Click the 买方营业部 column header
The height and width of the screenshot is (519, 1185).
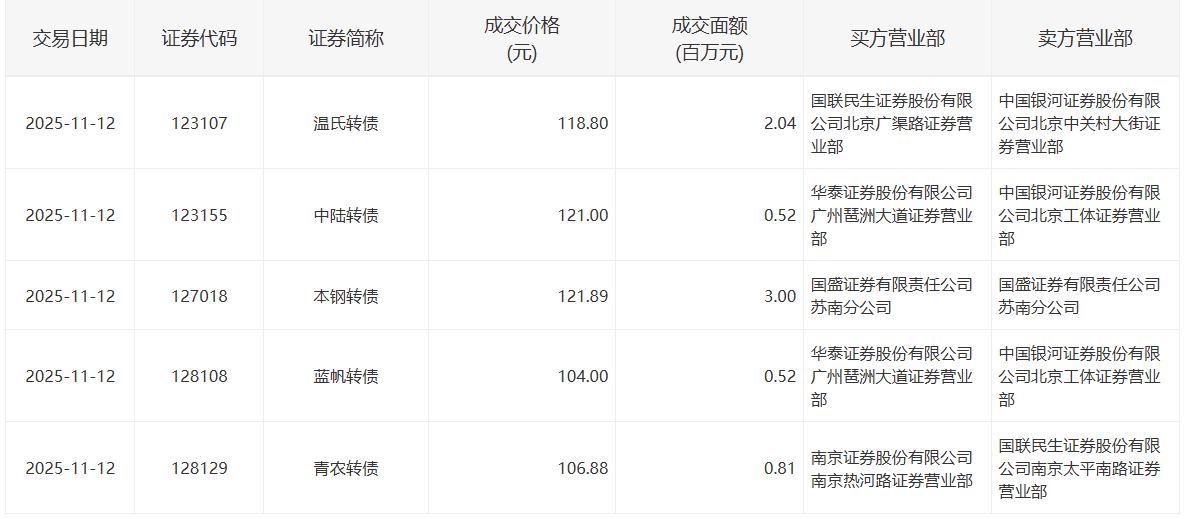[897, 39]
